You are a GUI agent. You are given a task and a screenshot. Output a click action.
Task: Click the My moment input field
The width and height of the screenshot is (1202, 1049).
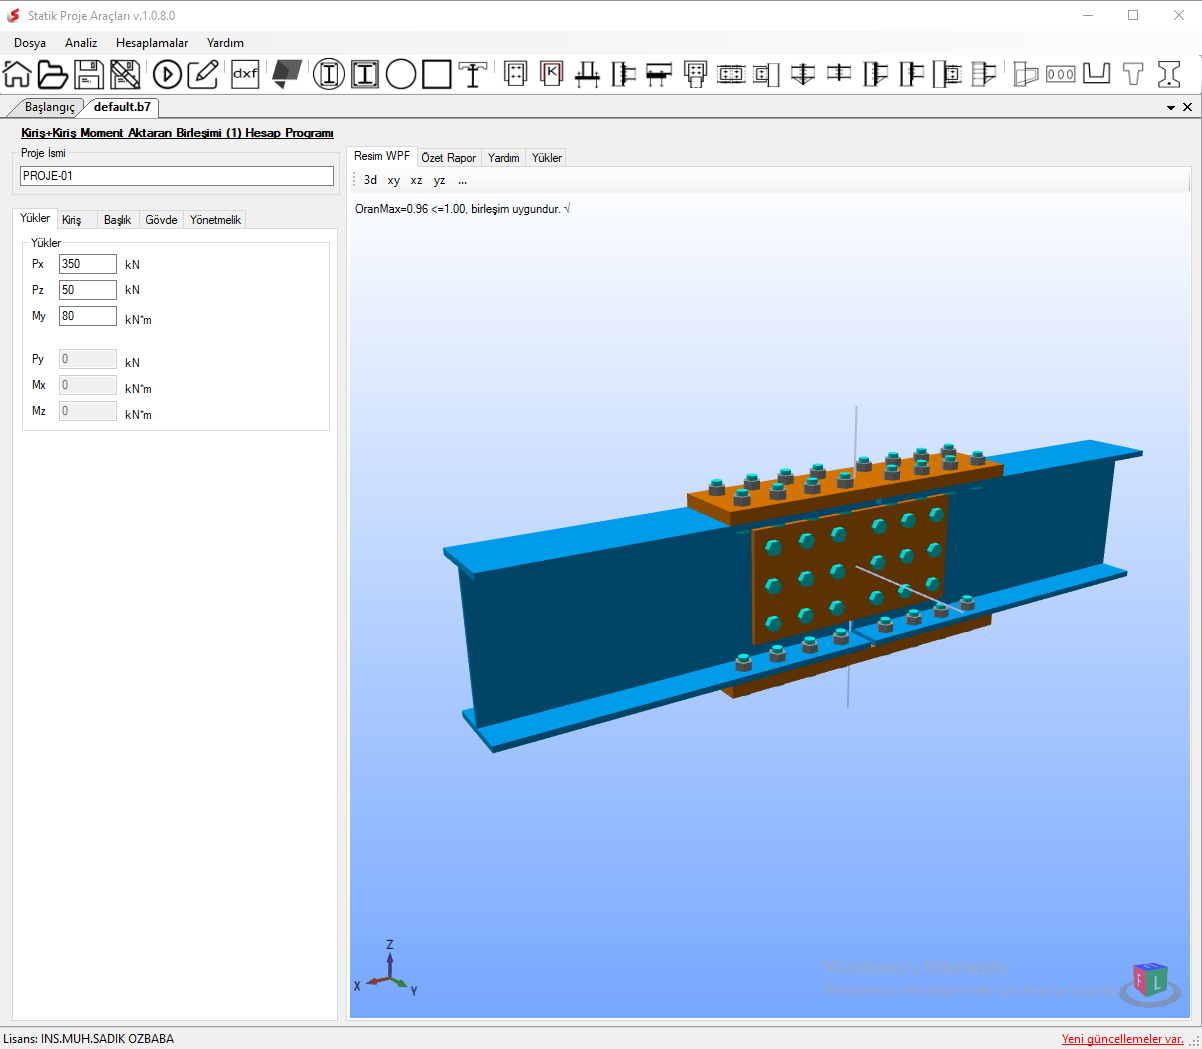pos(88,316)
